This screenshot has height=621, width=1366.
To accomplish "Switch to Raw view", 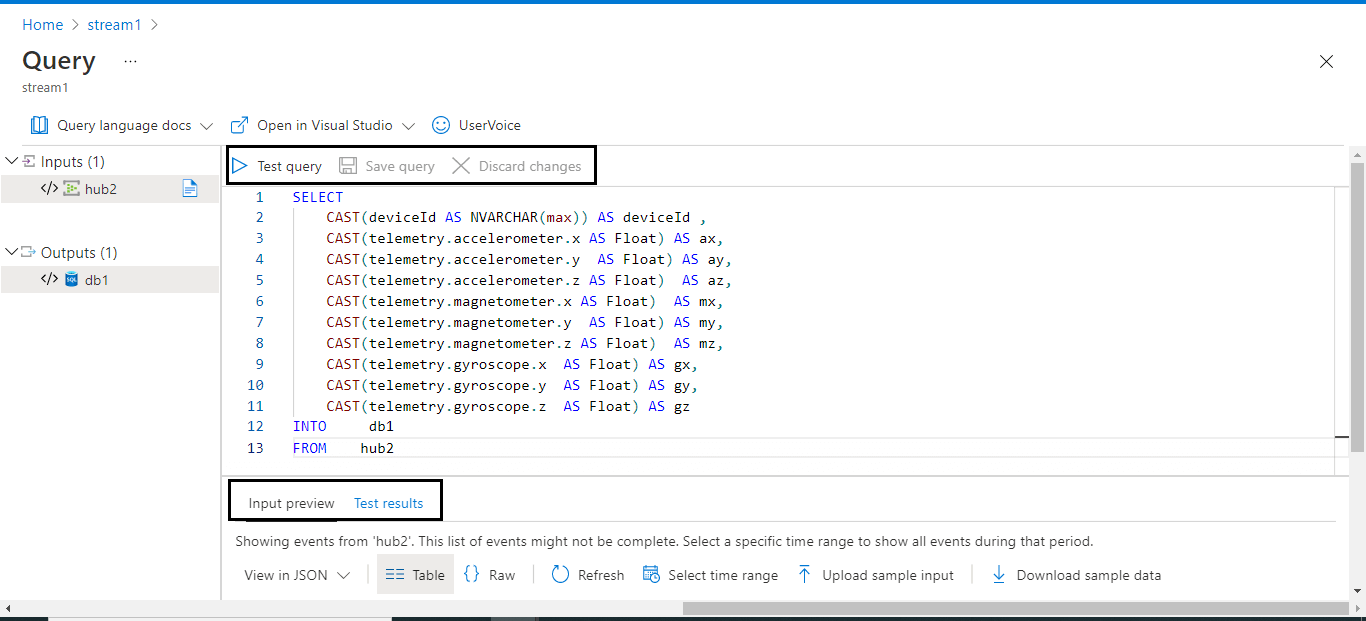I will coord(490,575).
